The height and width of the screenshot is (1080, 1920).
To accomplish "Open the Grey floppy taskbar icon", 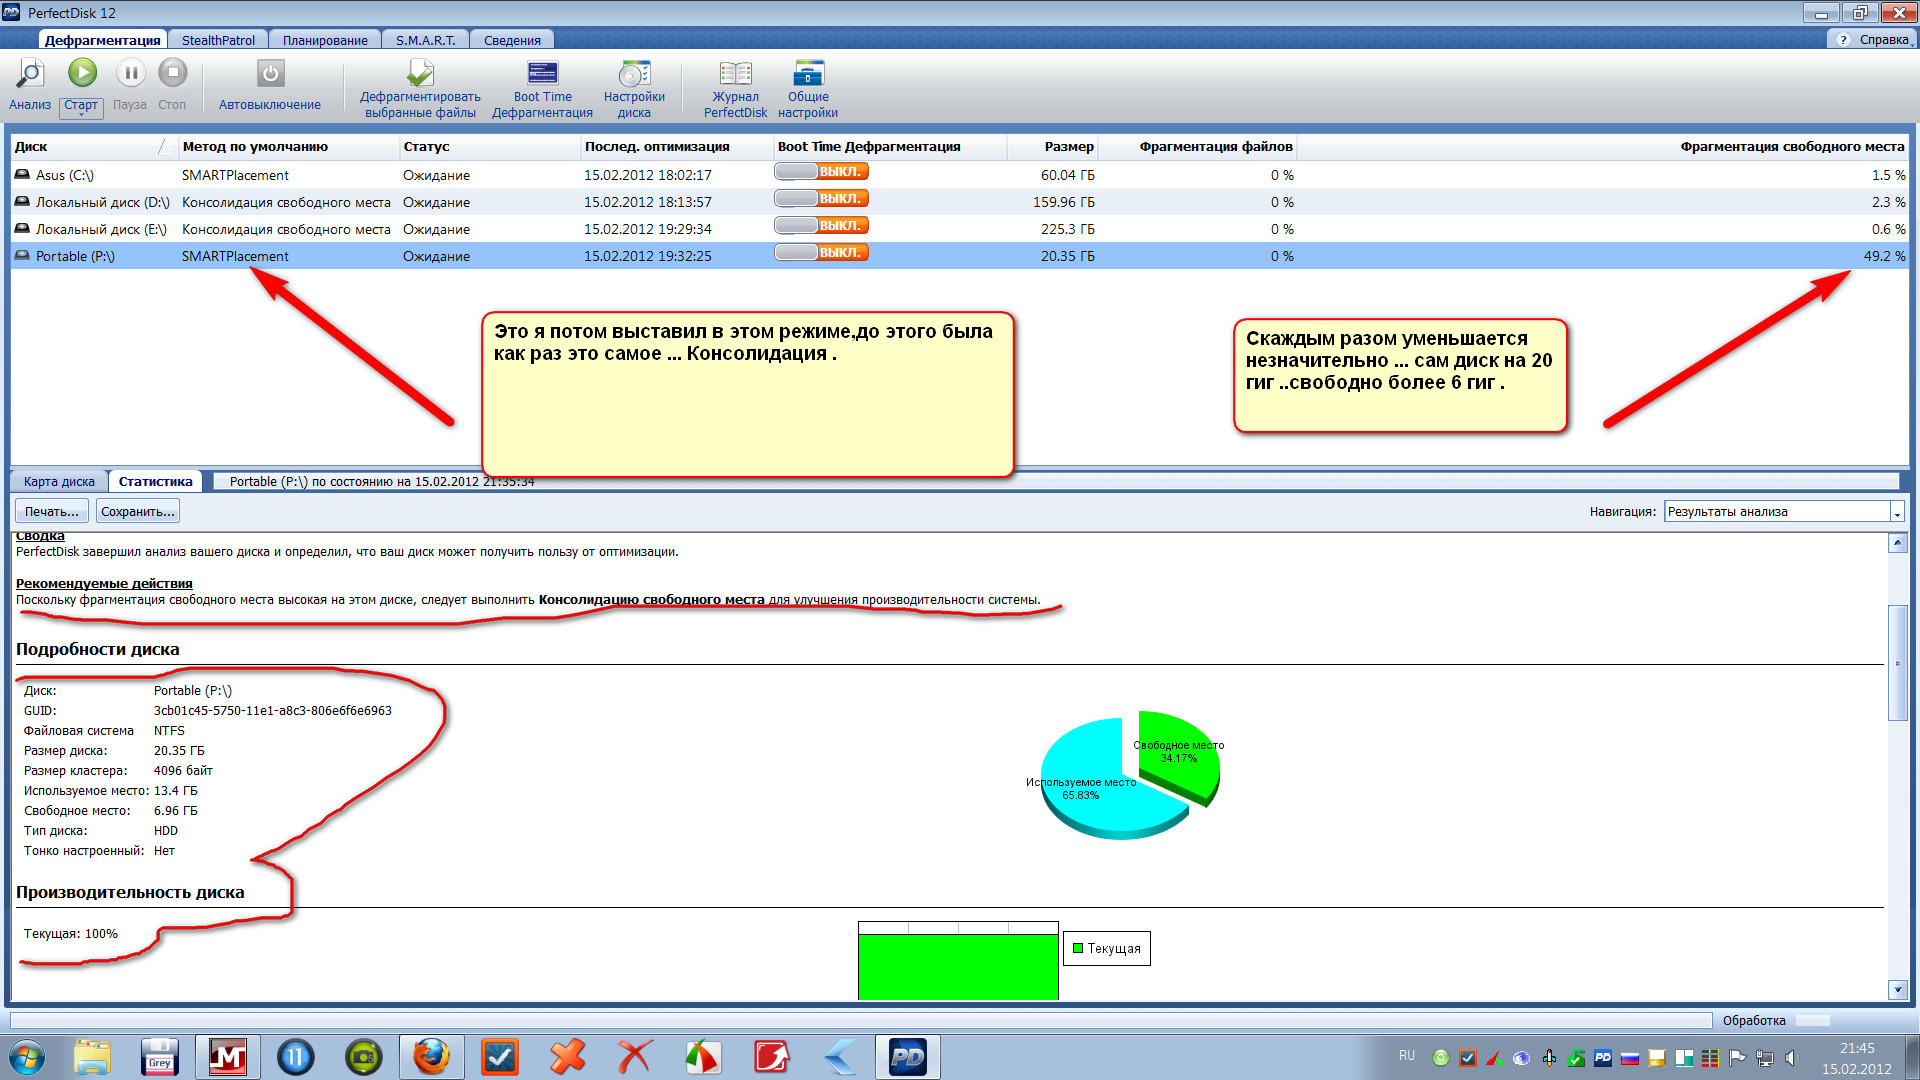I will tap(160, 1057).
